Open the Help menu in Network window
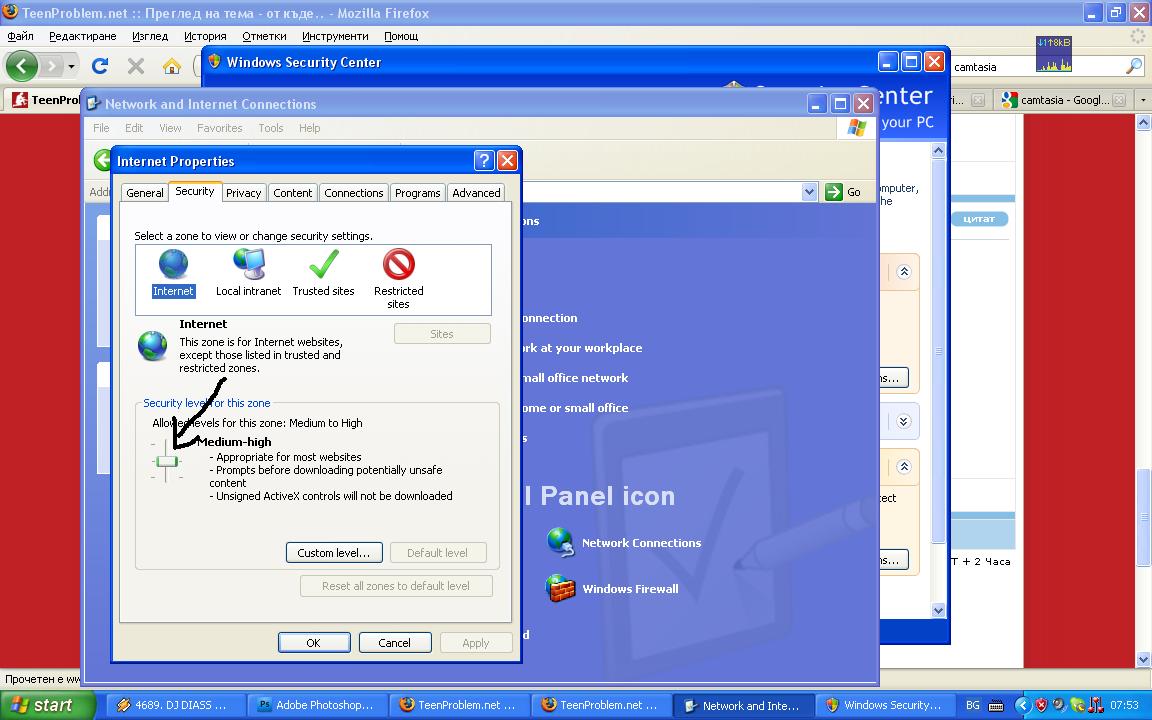This screenshot has height=720, width=1152. pyautogui.click(x=309, y=128)
